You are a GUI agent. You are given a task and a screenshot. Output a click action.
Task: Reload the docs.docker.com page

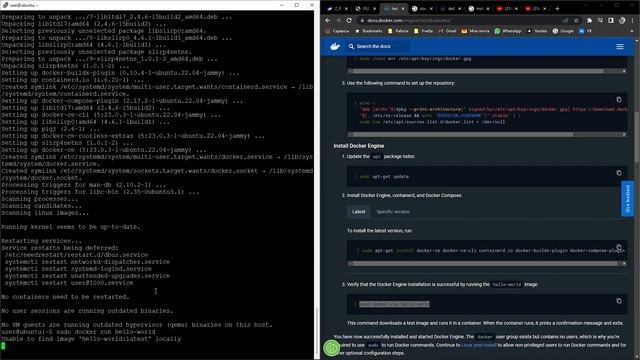349,20
